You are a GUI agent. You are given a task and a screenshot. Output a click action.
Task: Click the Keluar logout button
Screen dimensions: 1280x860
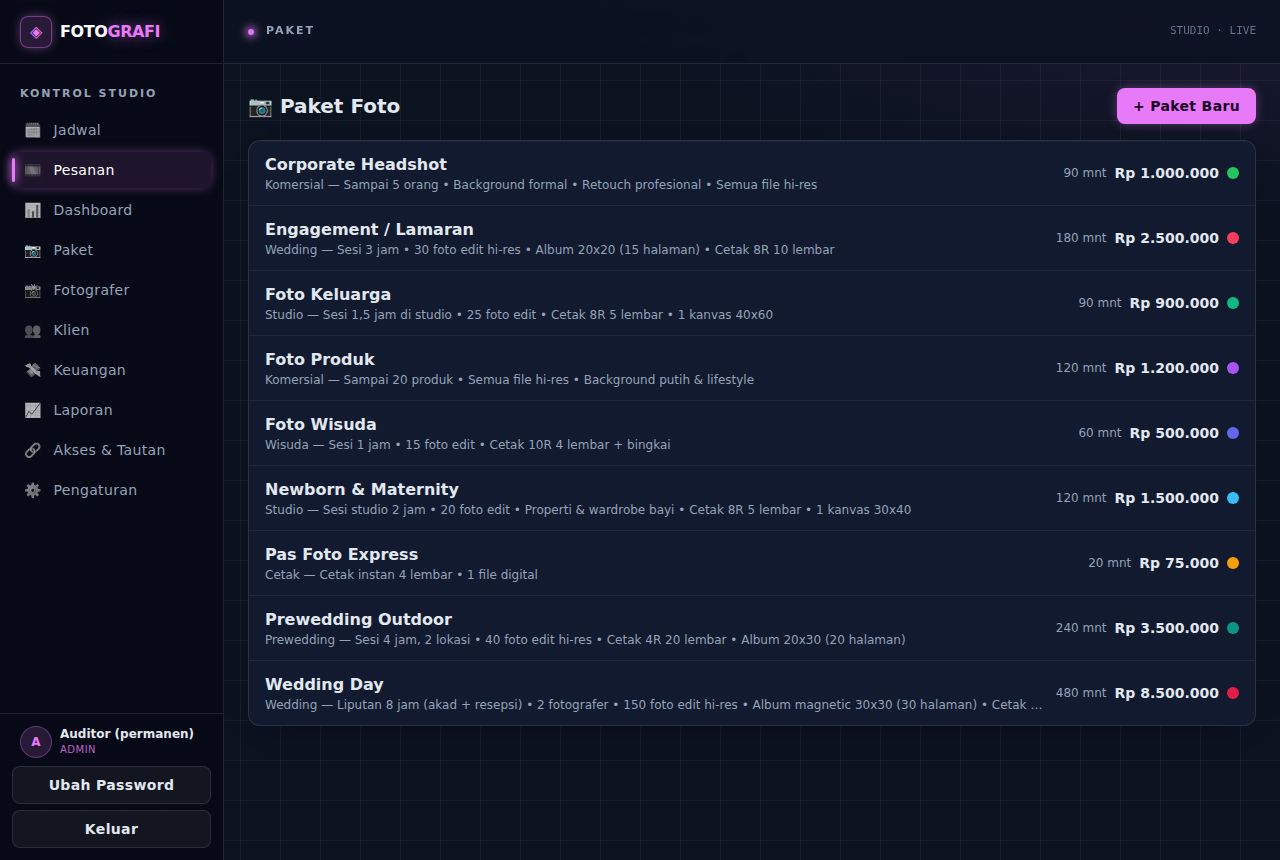tap(111, 829)
